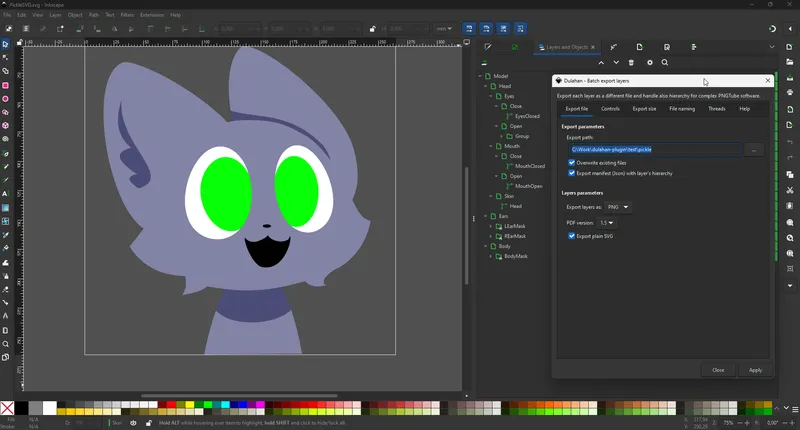
Task: Click the Print icon in commands bar
Action: click(790, 92)
